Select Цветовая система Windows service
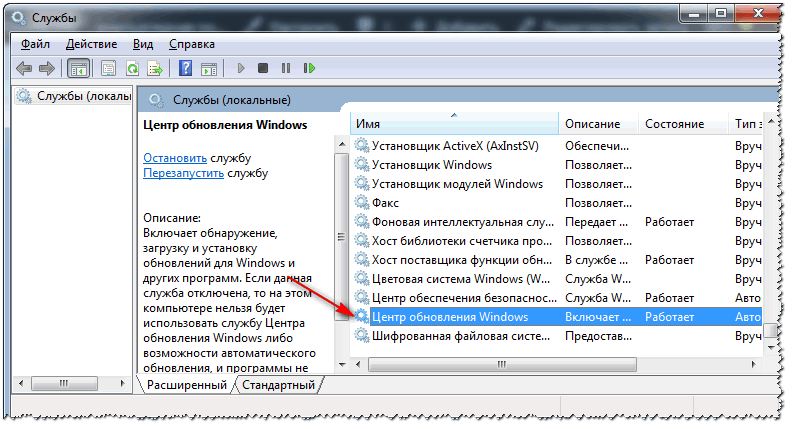Viewport: 793px width, 429px height. [x=461, y=279]
